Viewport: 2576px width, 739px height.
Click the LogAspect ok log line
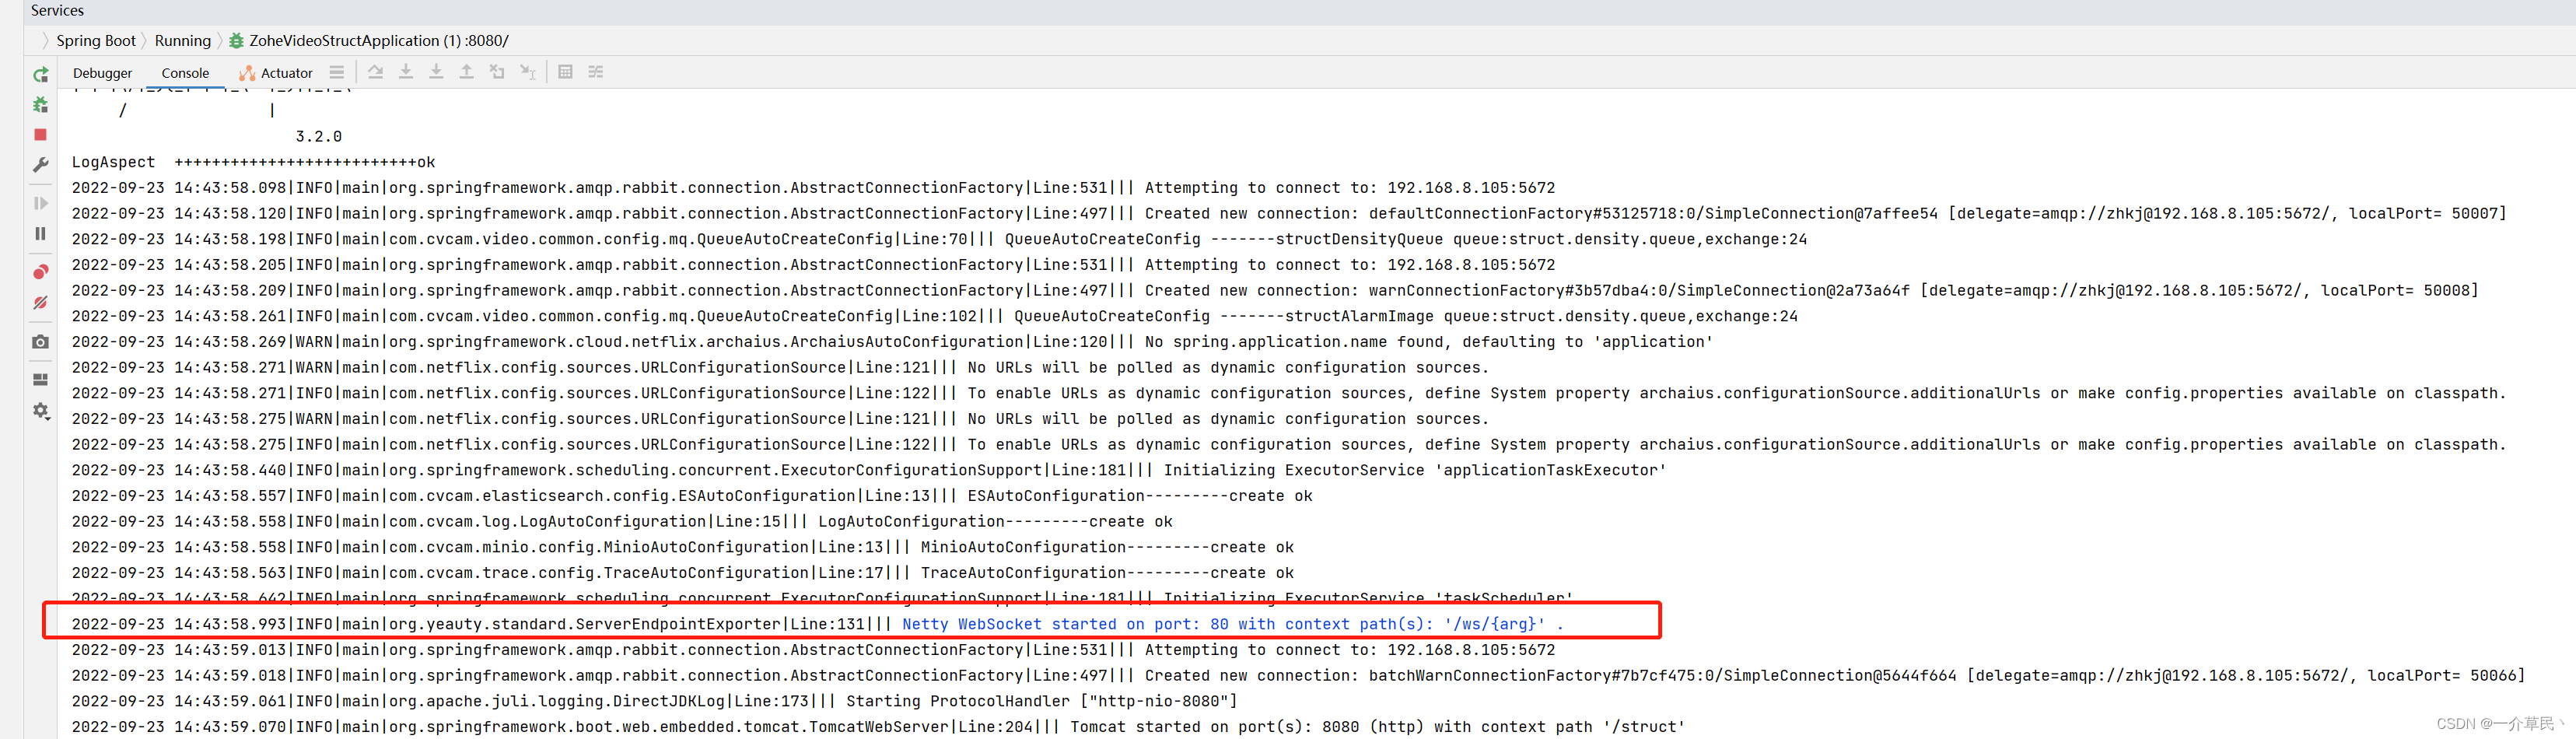(253, 162)
